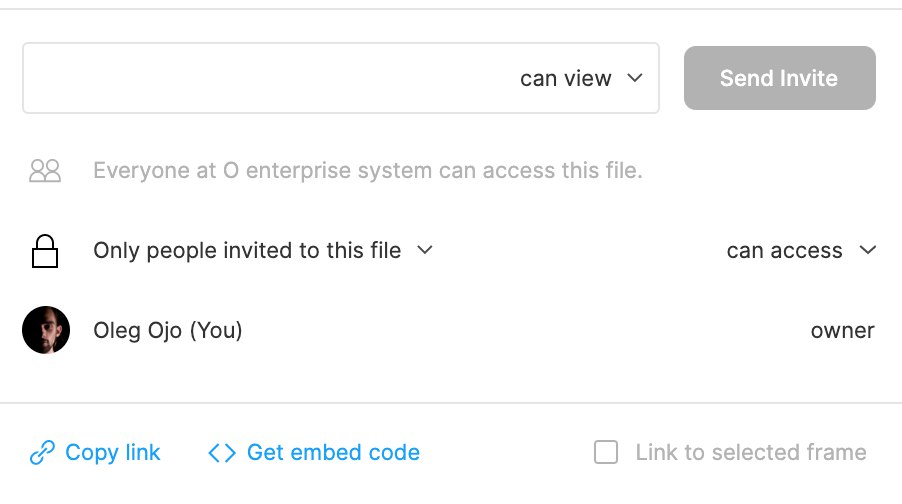Click the chevron beside "can access"
The image size is (902, 504).
click(x=867, y=250)
